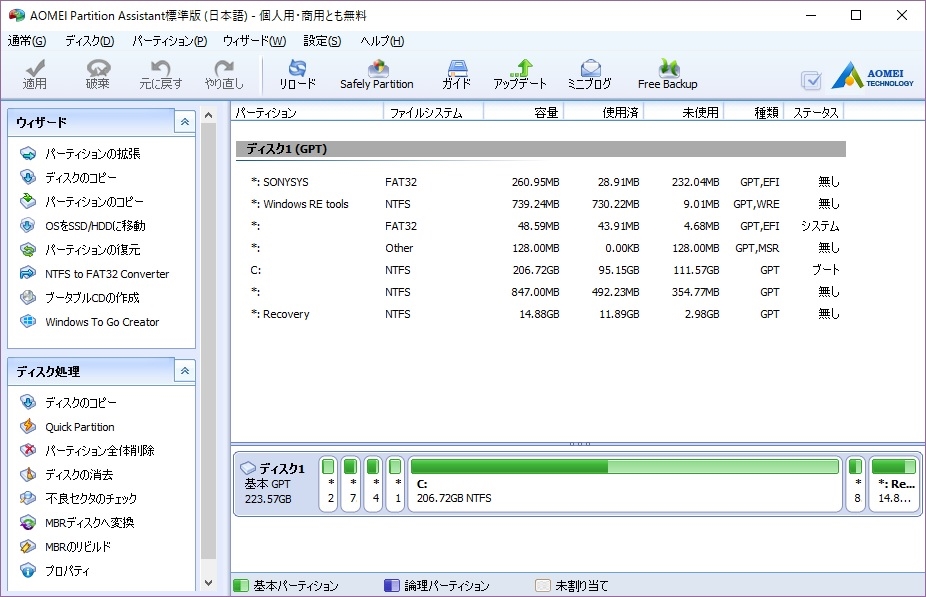
Task: Select the C: 206.72GB NTFS block in disk map
Action: (625, 484)
